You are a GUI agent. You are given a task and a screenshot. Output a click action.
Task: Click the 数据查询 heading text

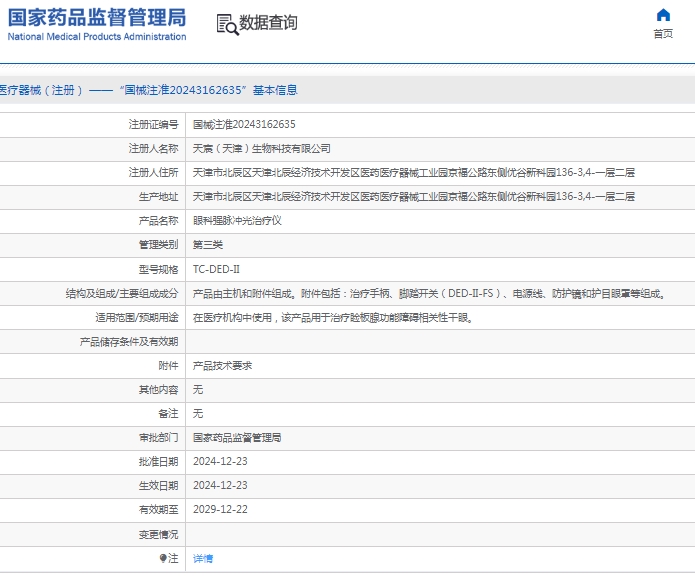(269, 23)
